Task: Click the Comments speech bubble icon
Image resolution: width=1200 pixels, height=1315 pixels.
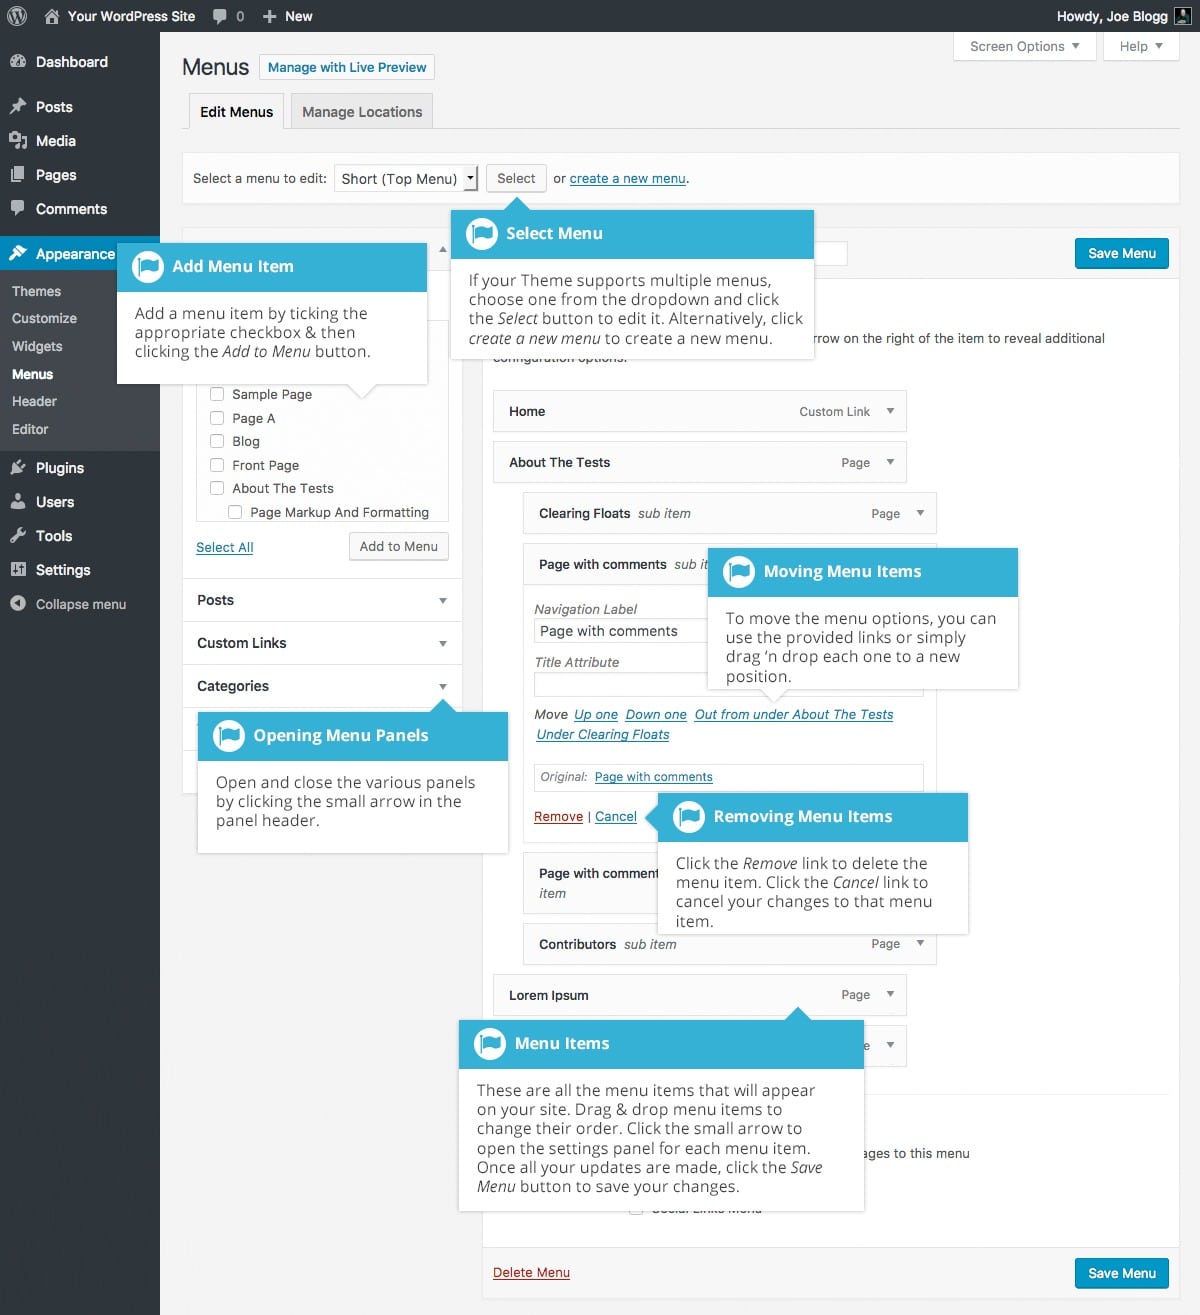Action: point(20,208)
